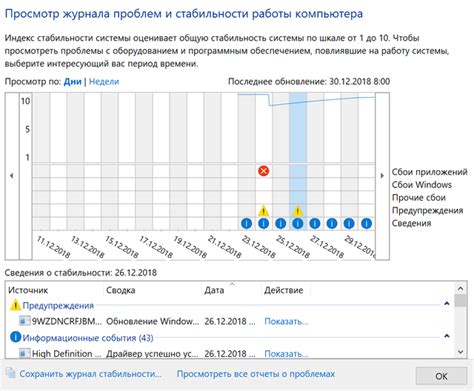Click the 11.12.2018 date label

click(x=53, y=247)
